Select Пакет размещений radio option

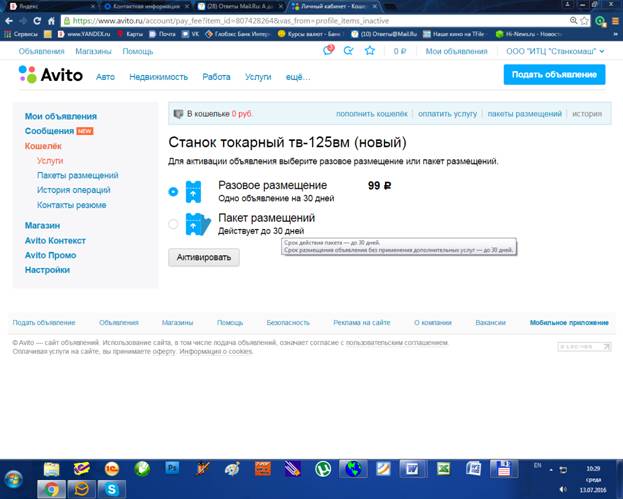click(x=173, y=224)
